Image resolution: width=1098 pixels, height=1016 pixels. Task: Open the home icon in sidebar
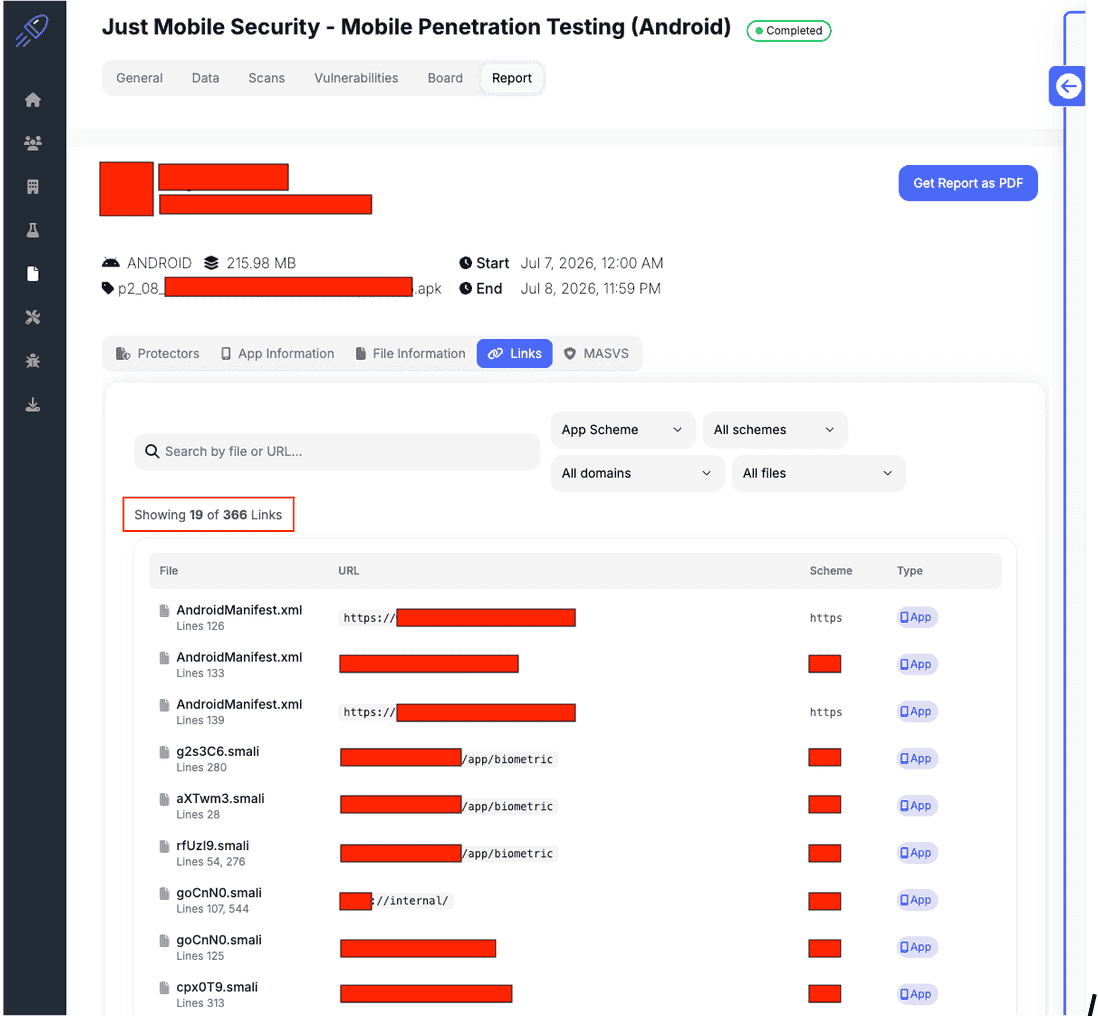point(33,100)
